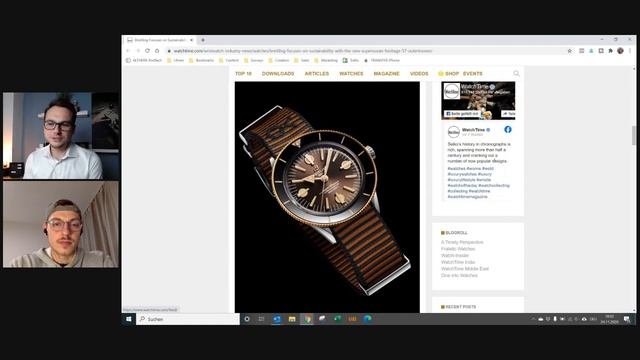
Task: Go forward in browser history
Action: point(138,51)
